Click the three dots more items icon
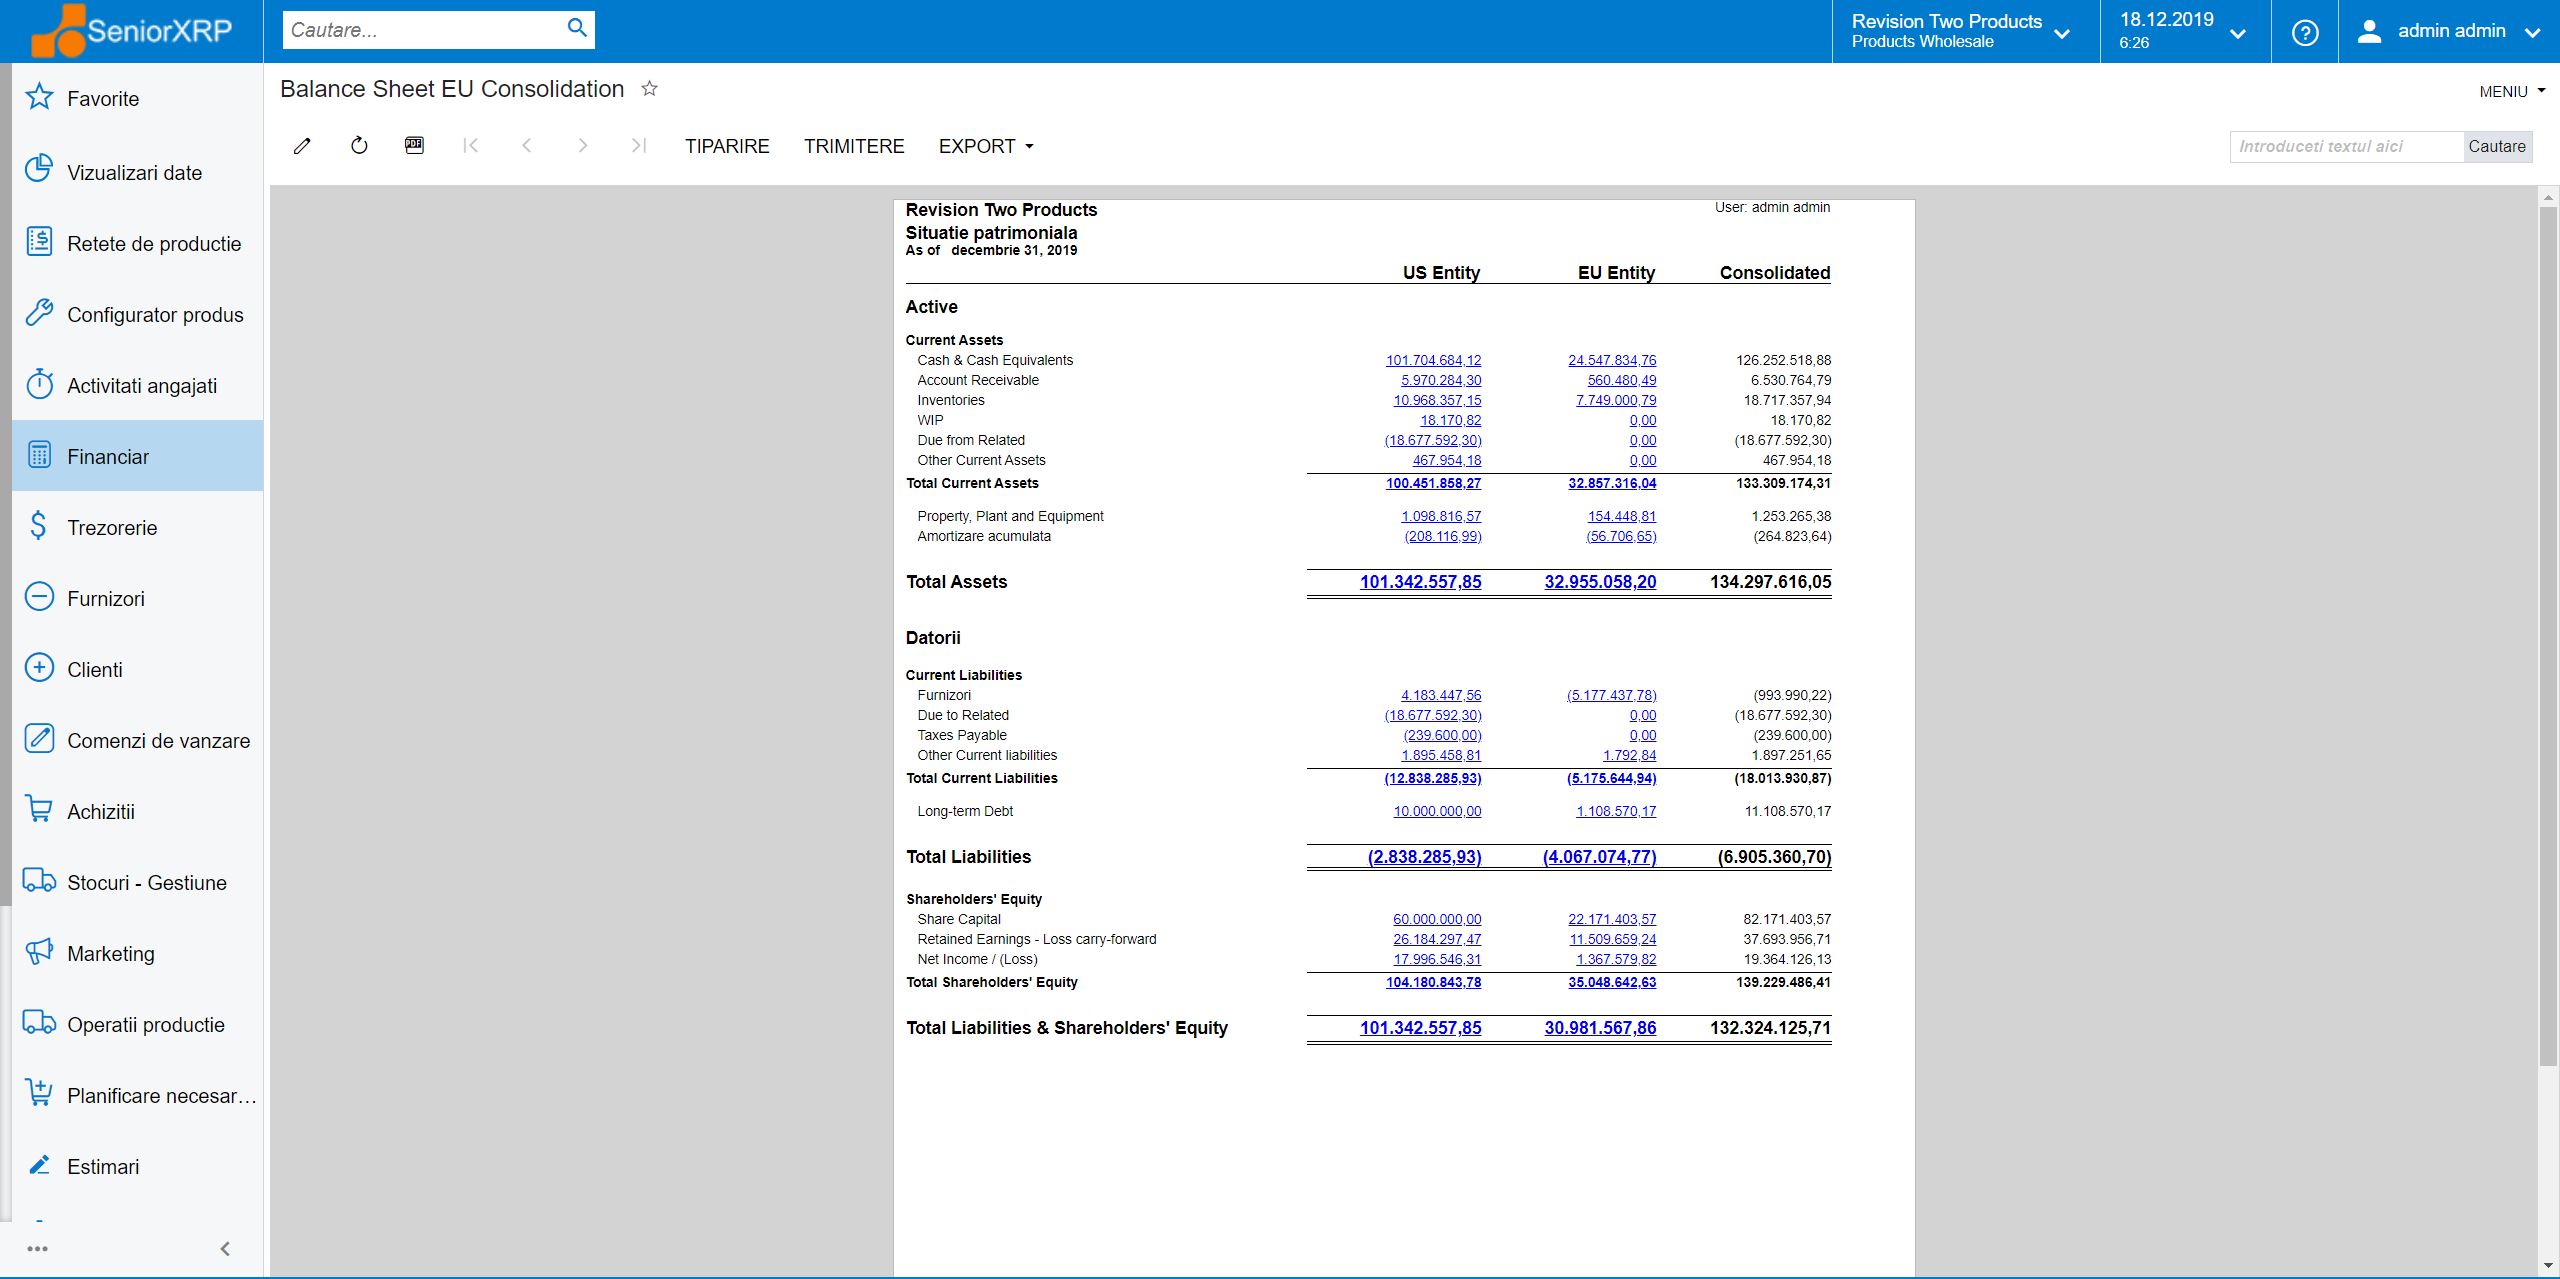Screen dimensions: 2560x1279 (38, 1249)
